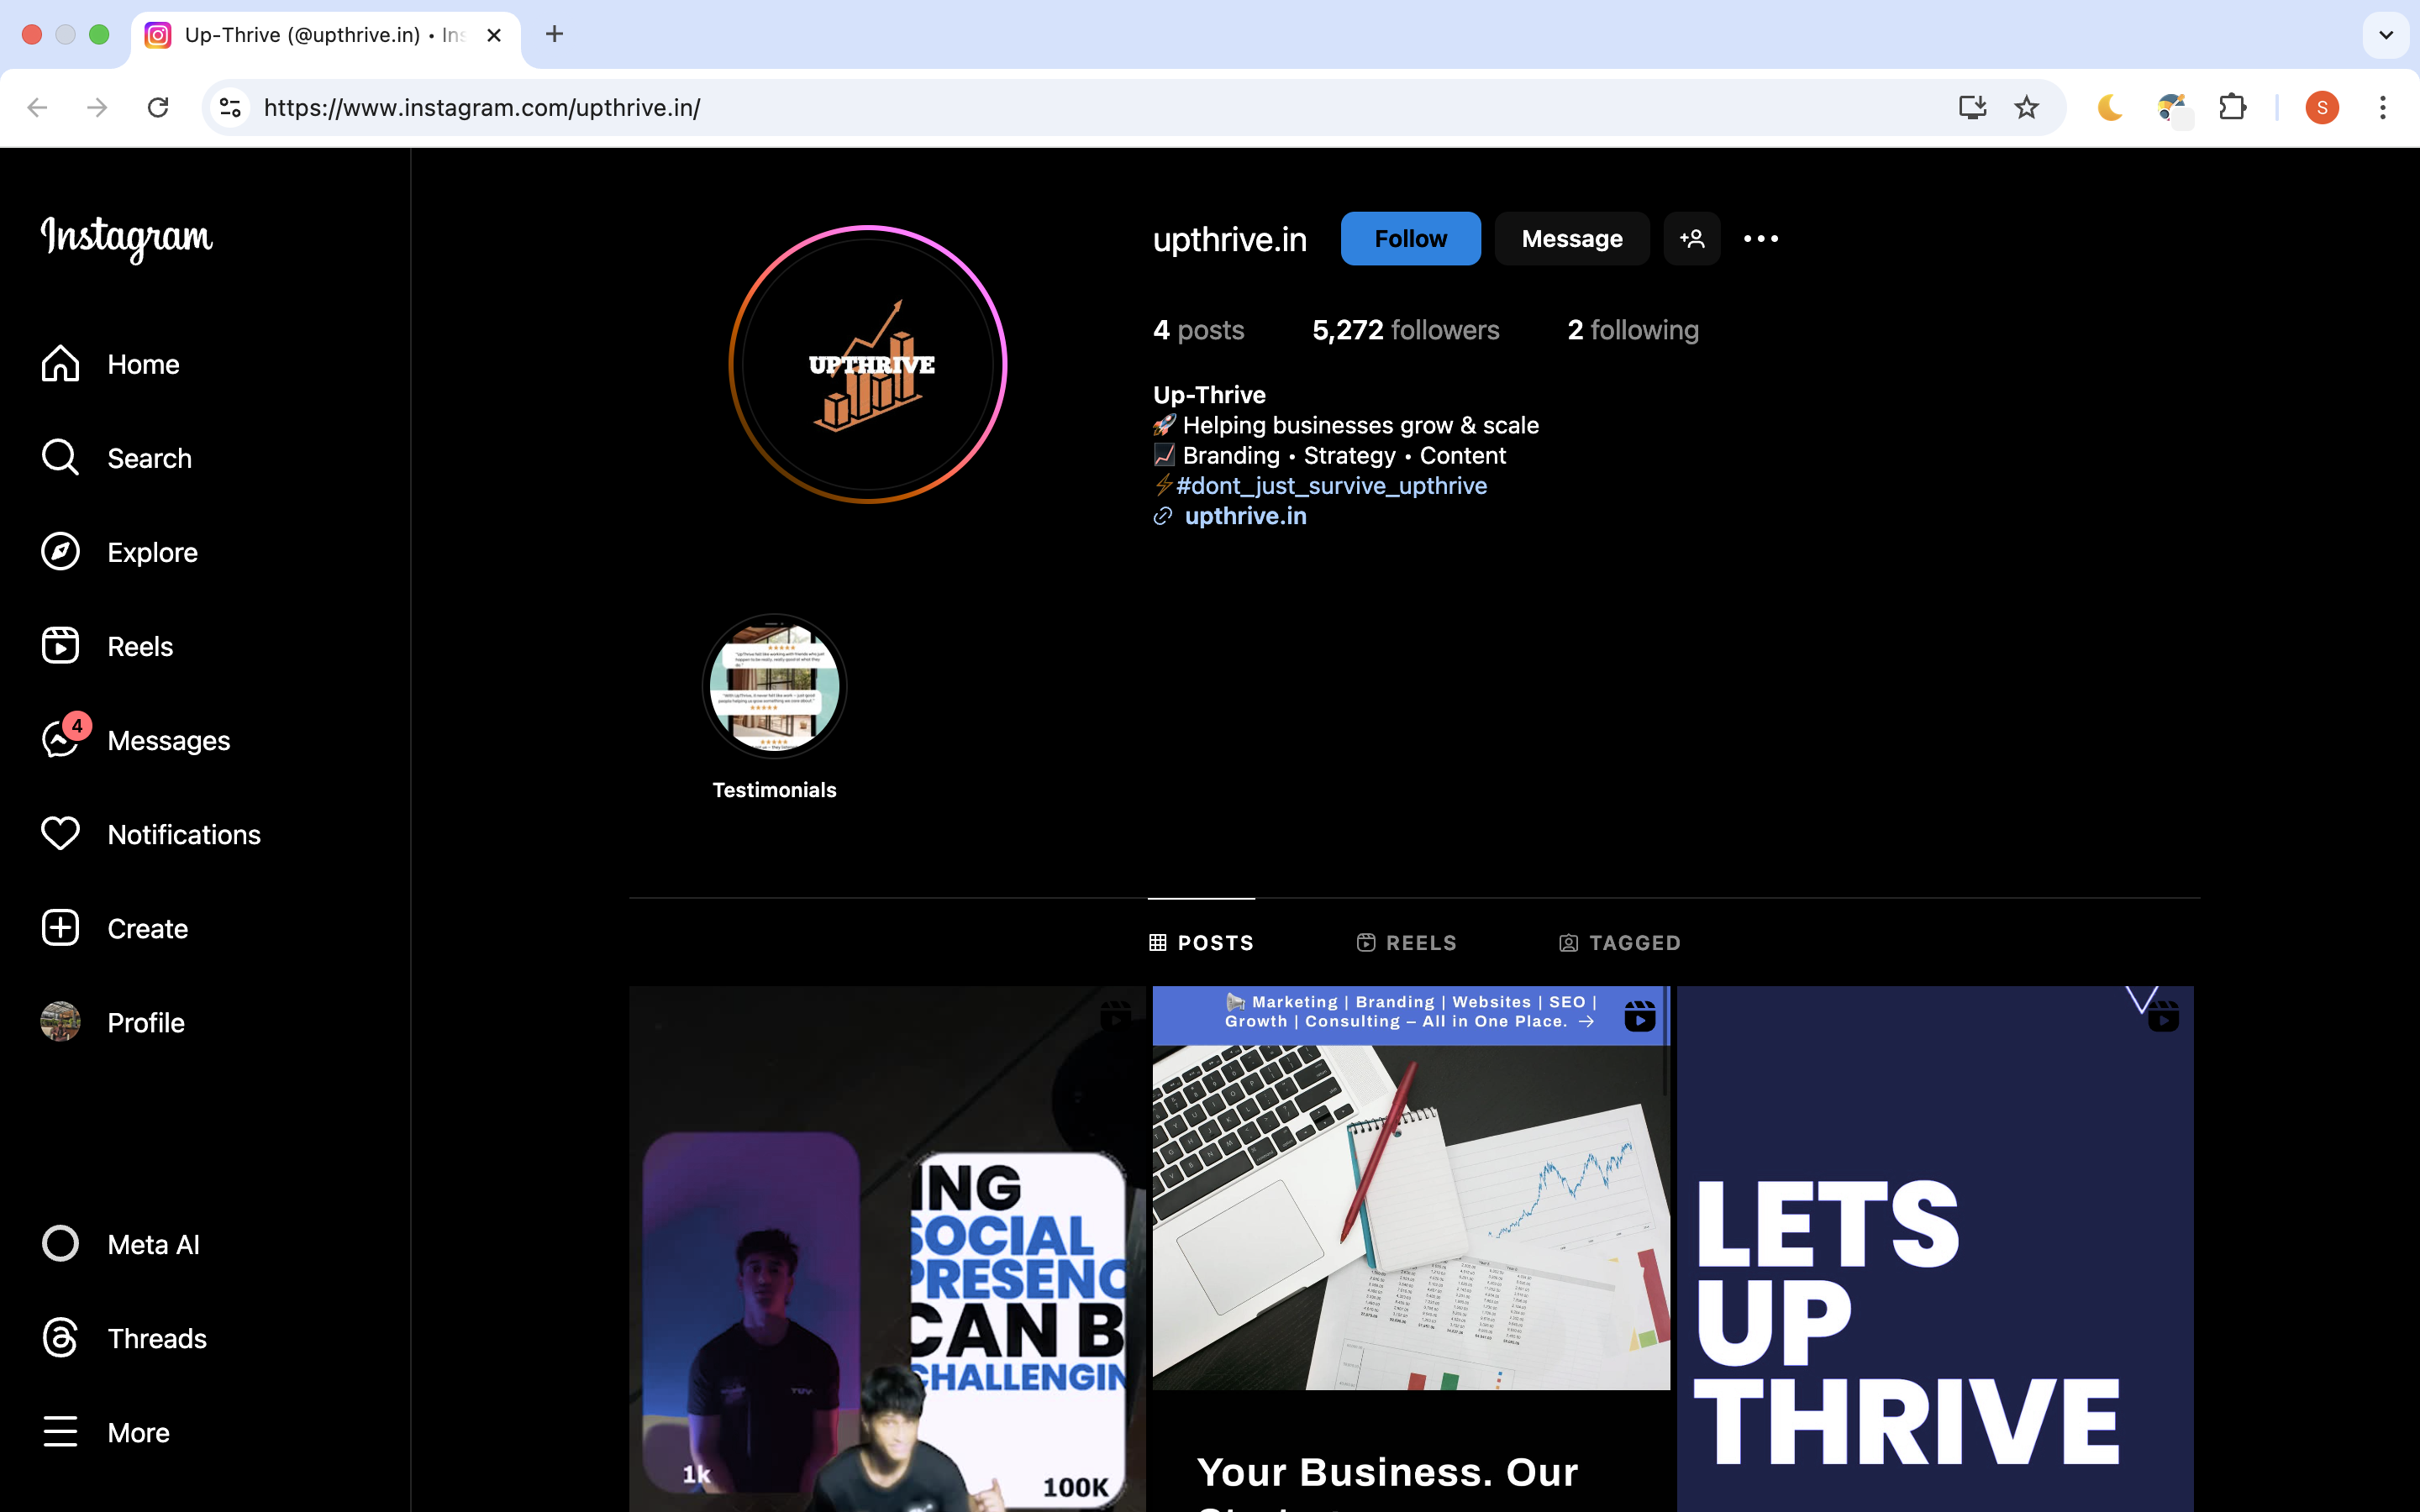Click the install app icon in address bar

point(1972,107)
